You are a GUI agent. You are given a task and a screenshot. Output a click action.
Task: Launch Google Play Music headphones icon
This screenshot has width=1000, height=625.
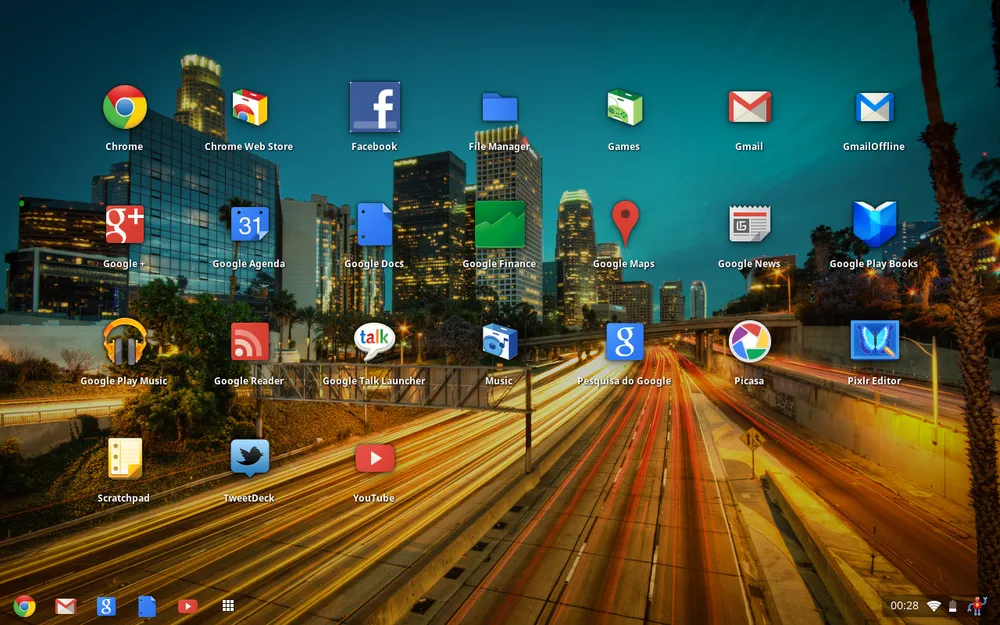(x=125, y=342)
